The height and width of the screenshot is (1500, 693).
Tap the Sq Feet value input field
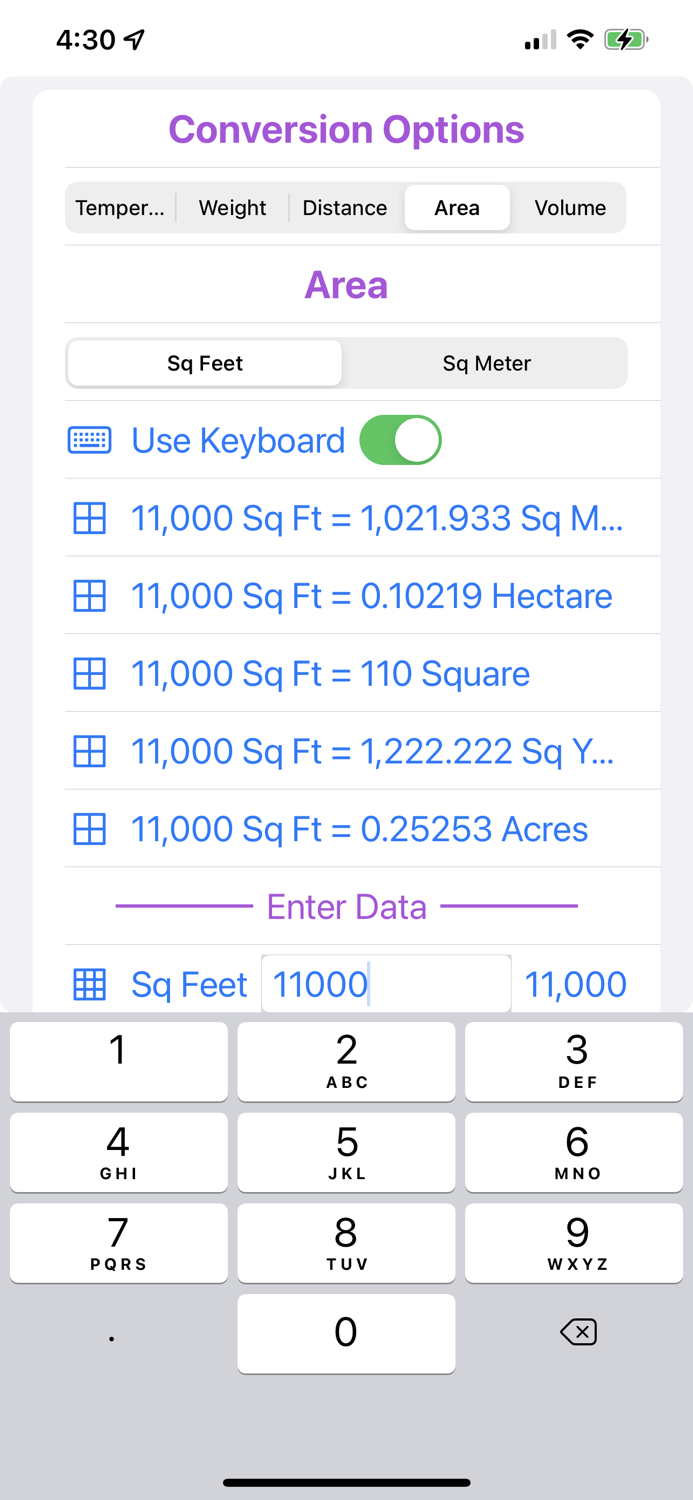click(386, 984)
